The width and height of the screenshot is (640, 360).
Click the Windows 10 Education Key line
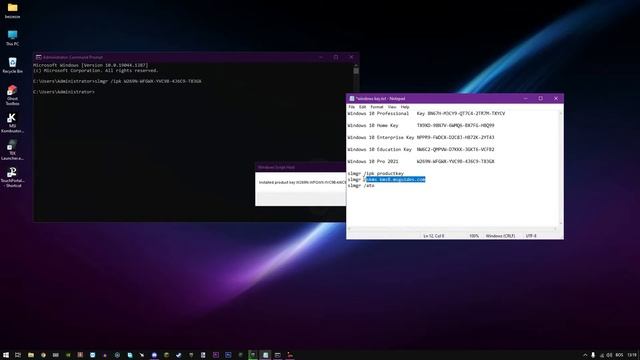pos(421,149)
